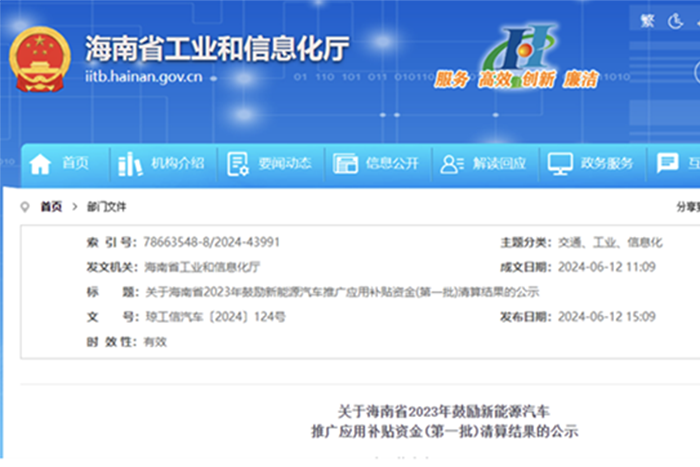700x467 pixels.
Task: Switch to traditional Chinese with 繁 icon
Action: pyautogui.click(x=647, y=21)
